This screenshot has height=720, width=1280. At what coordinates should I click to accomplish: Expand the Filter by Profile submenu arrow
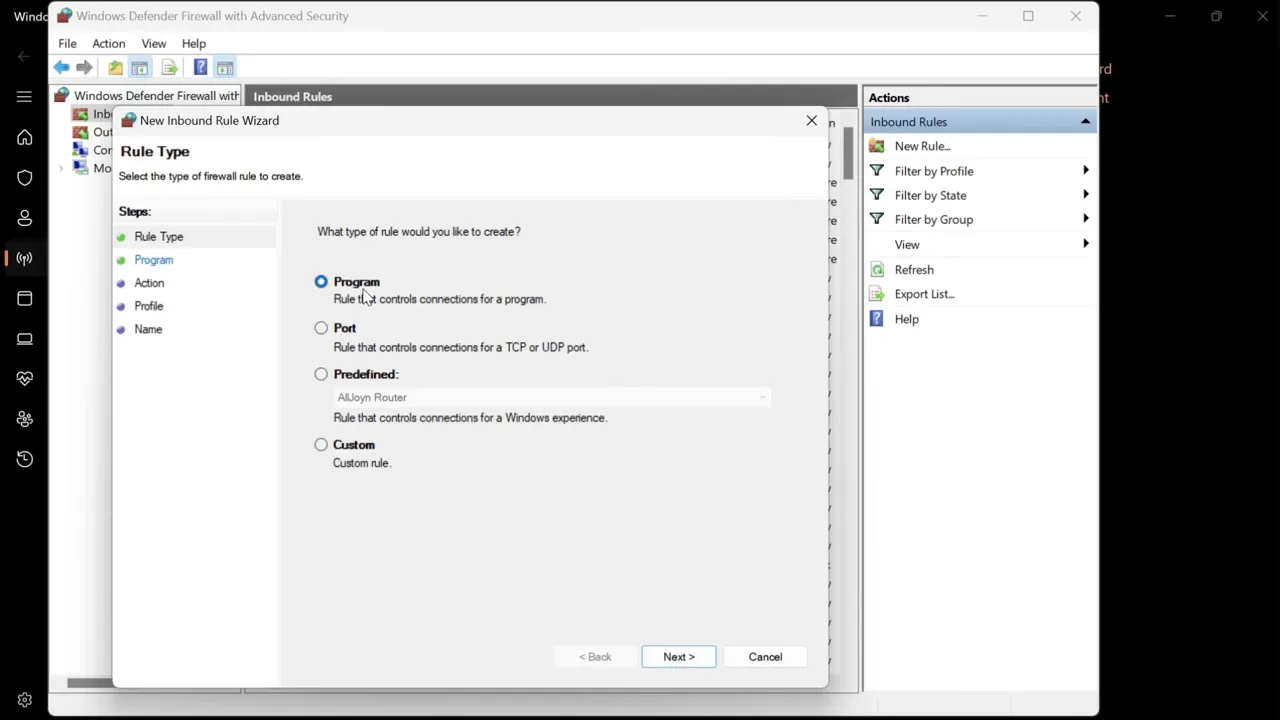pyautogui.click(x=1086, y=171)
